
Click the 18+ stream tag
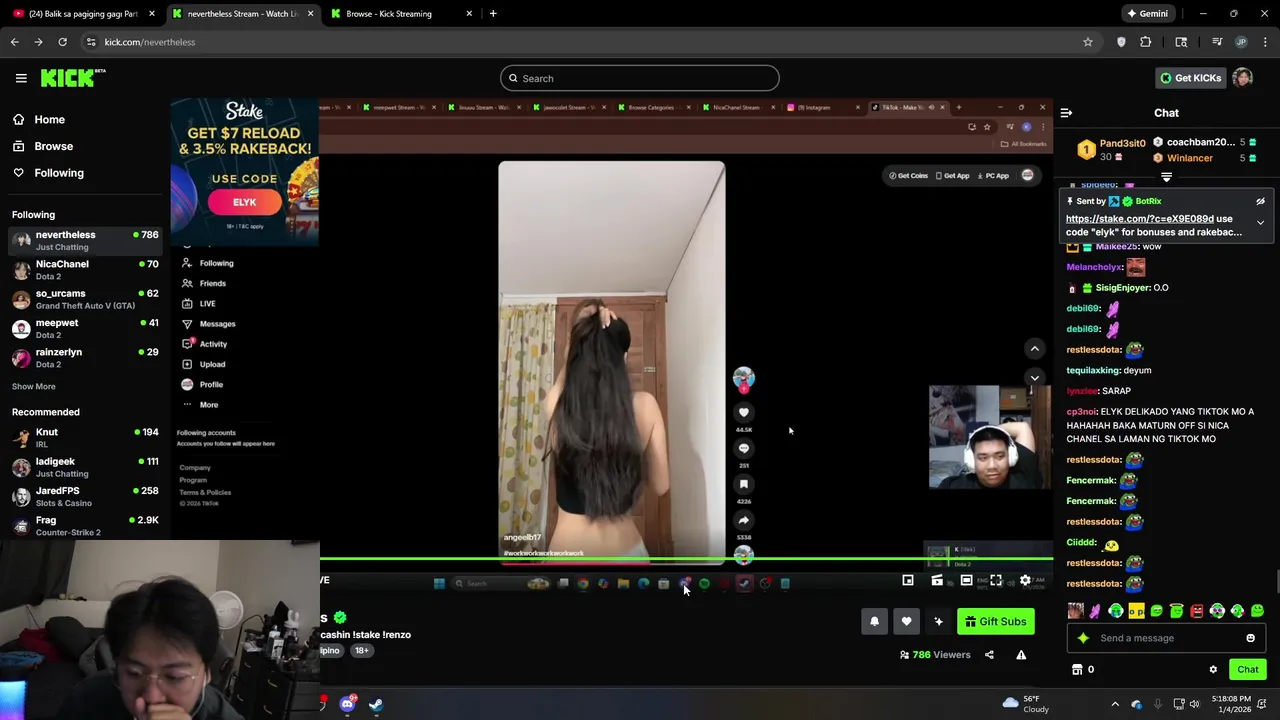[x=361, y=650]
